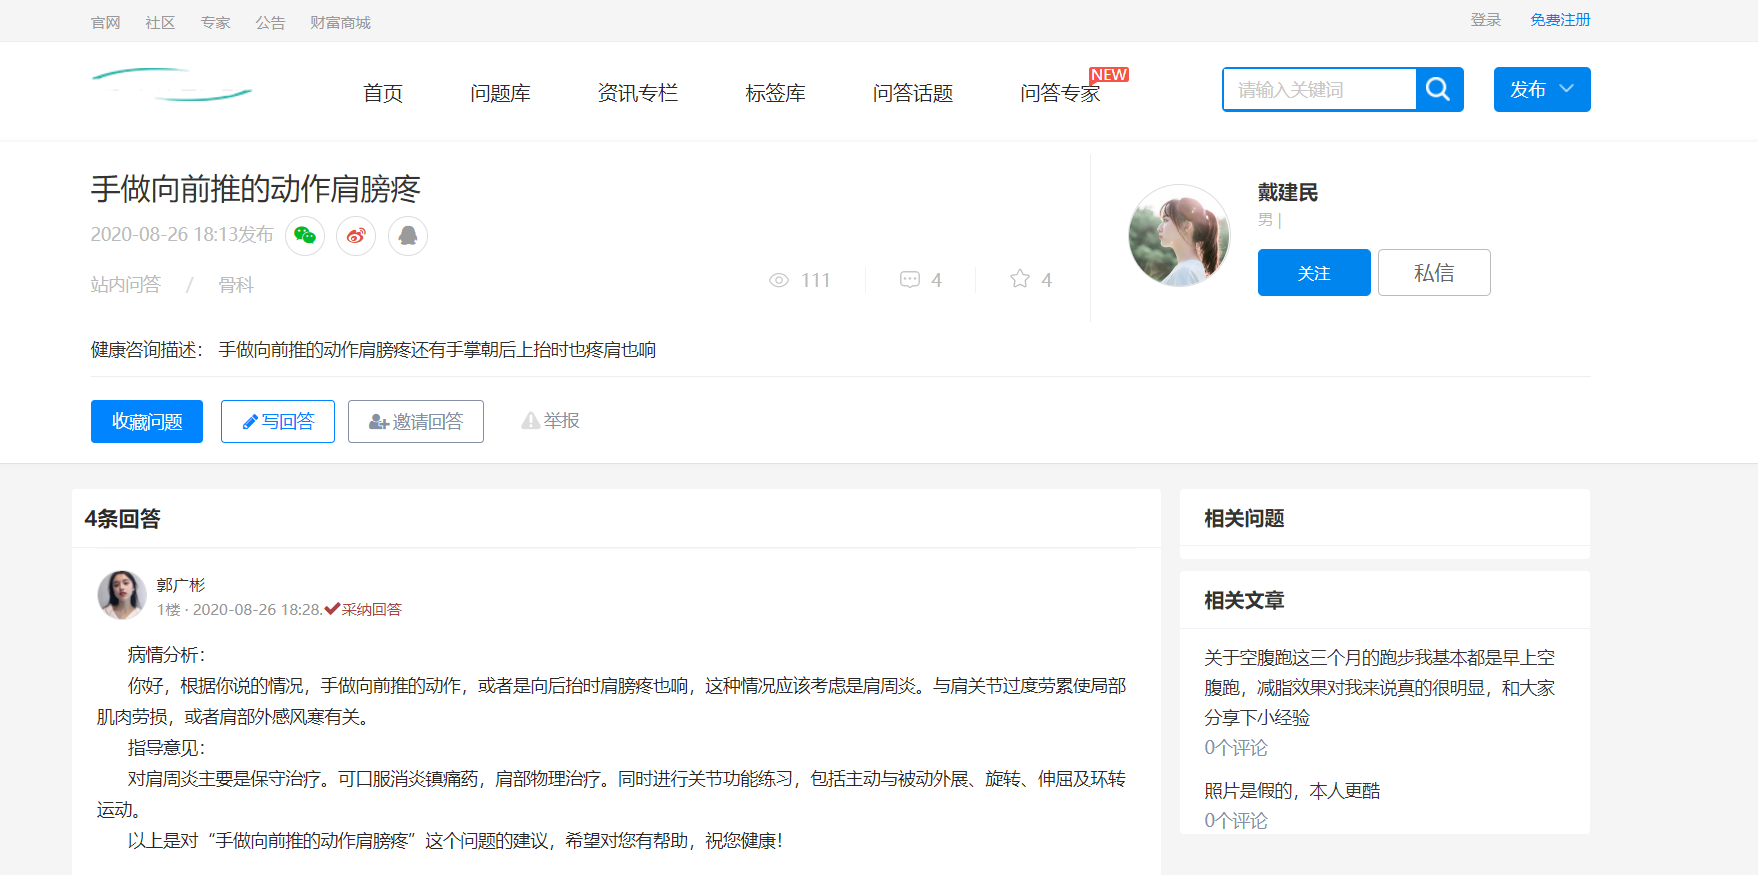Open the 问题库 navigation tab

pyautogui.click(x=500, y=93)
